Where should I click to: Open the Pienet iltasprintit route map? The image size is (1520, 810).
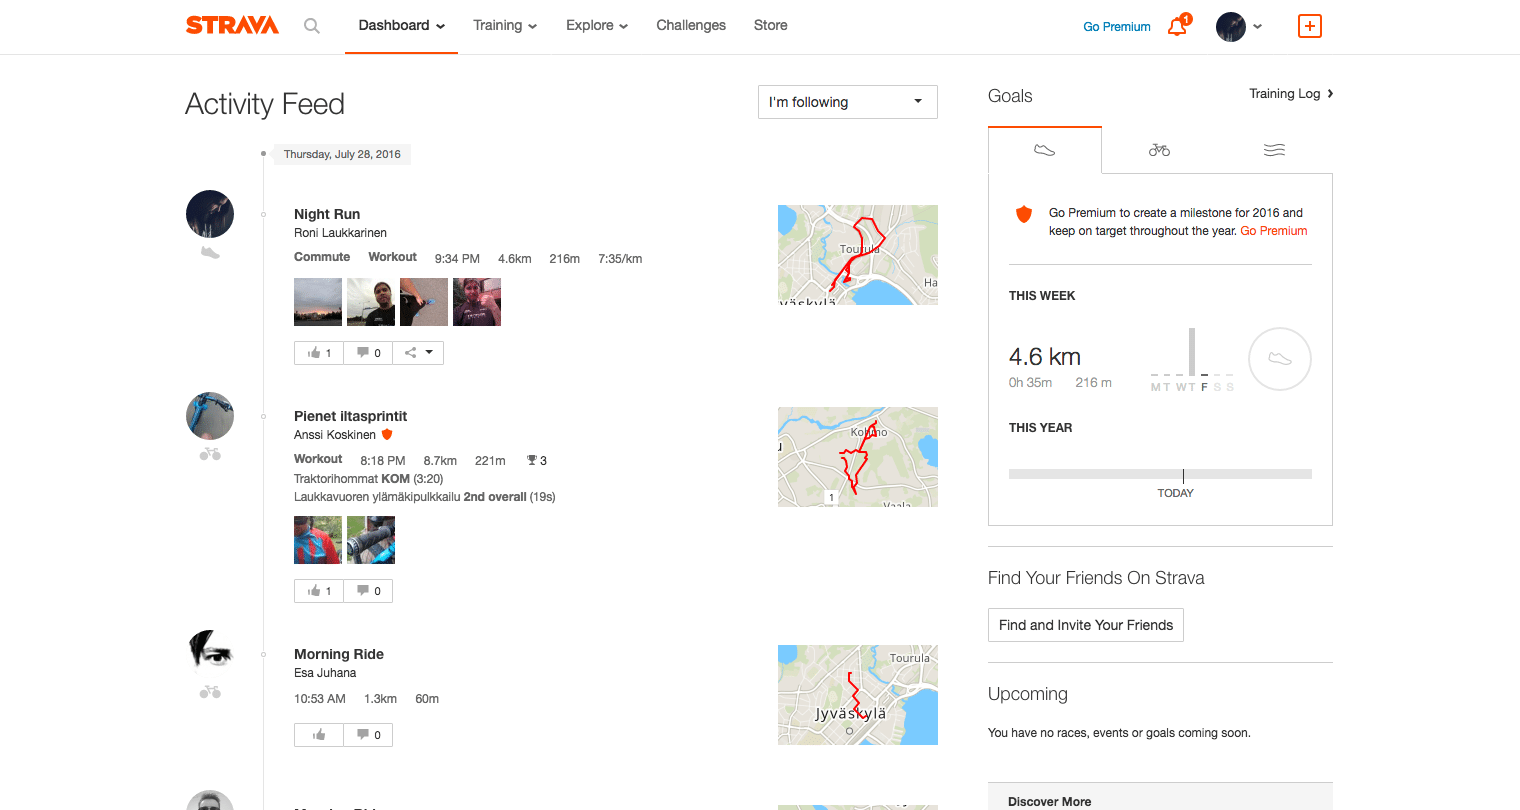[858, 457]
